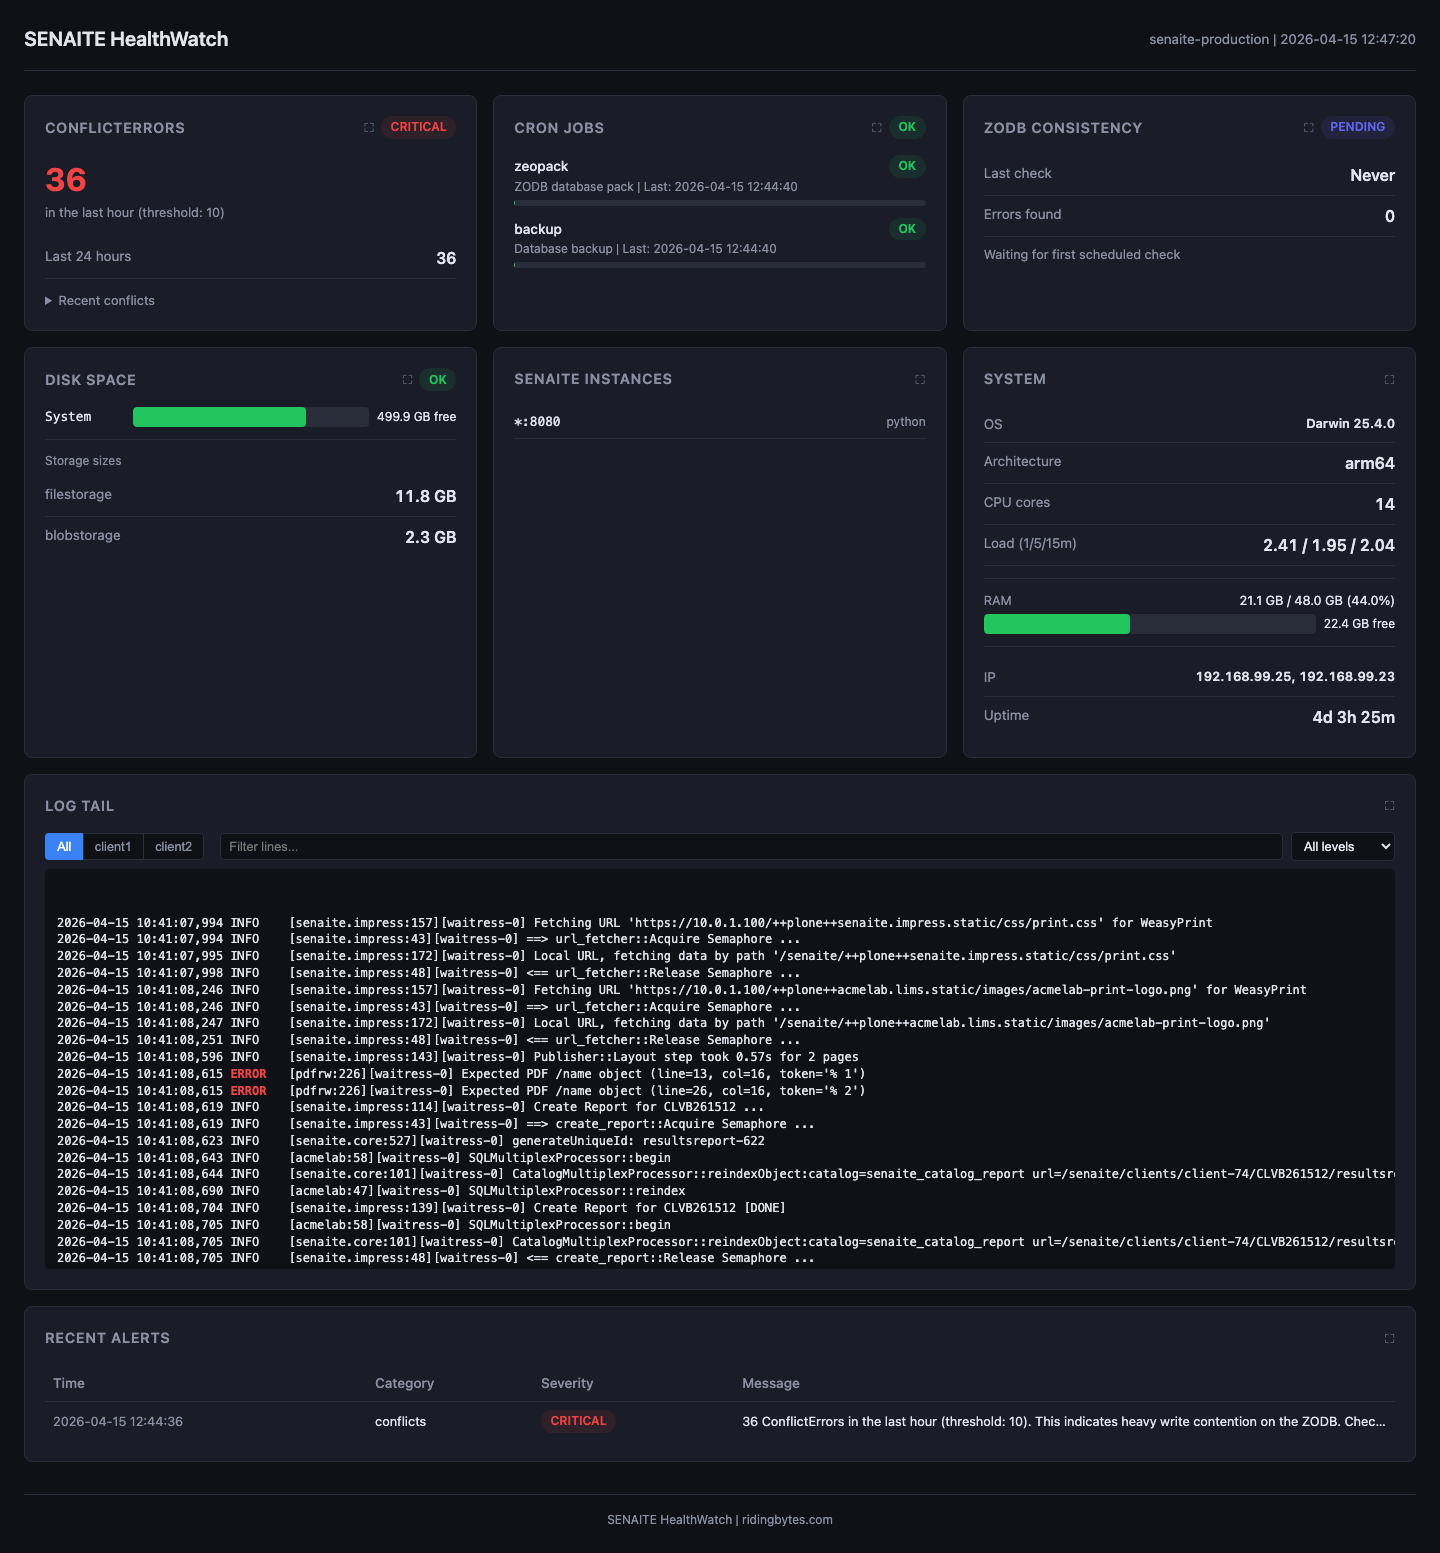Expand the Recent Alerts section
The image size is (1440, 1553).
point(1389,1337)
